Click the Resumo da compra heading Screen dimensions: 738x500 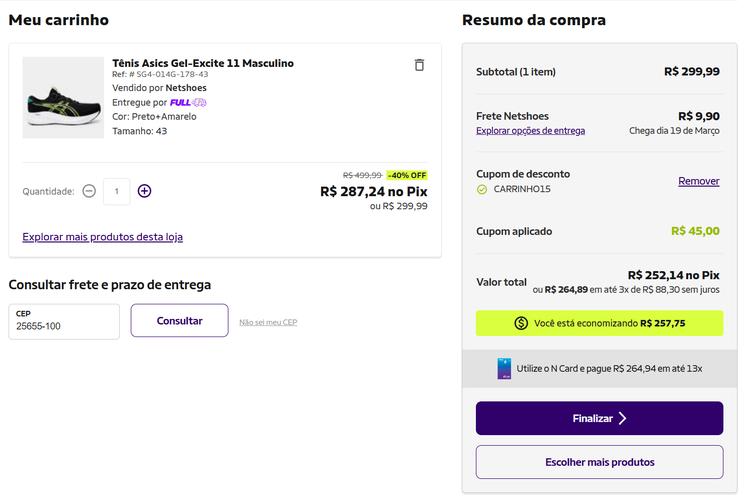tap(534, 20)
